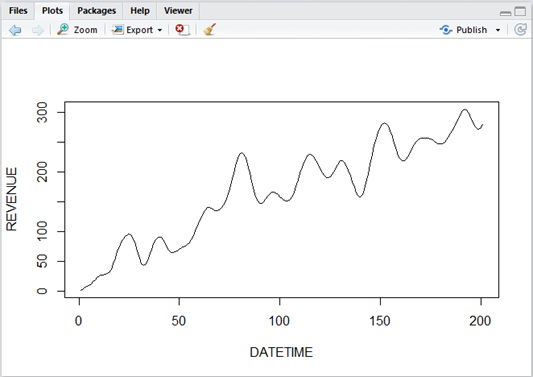Open the Viewer tab

tap(178, 11)
